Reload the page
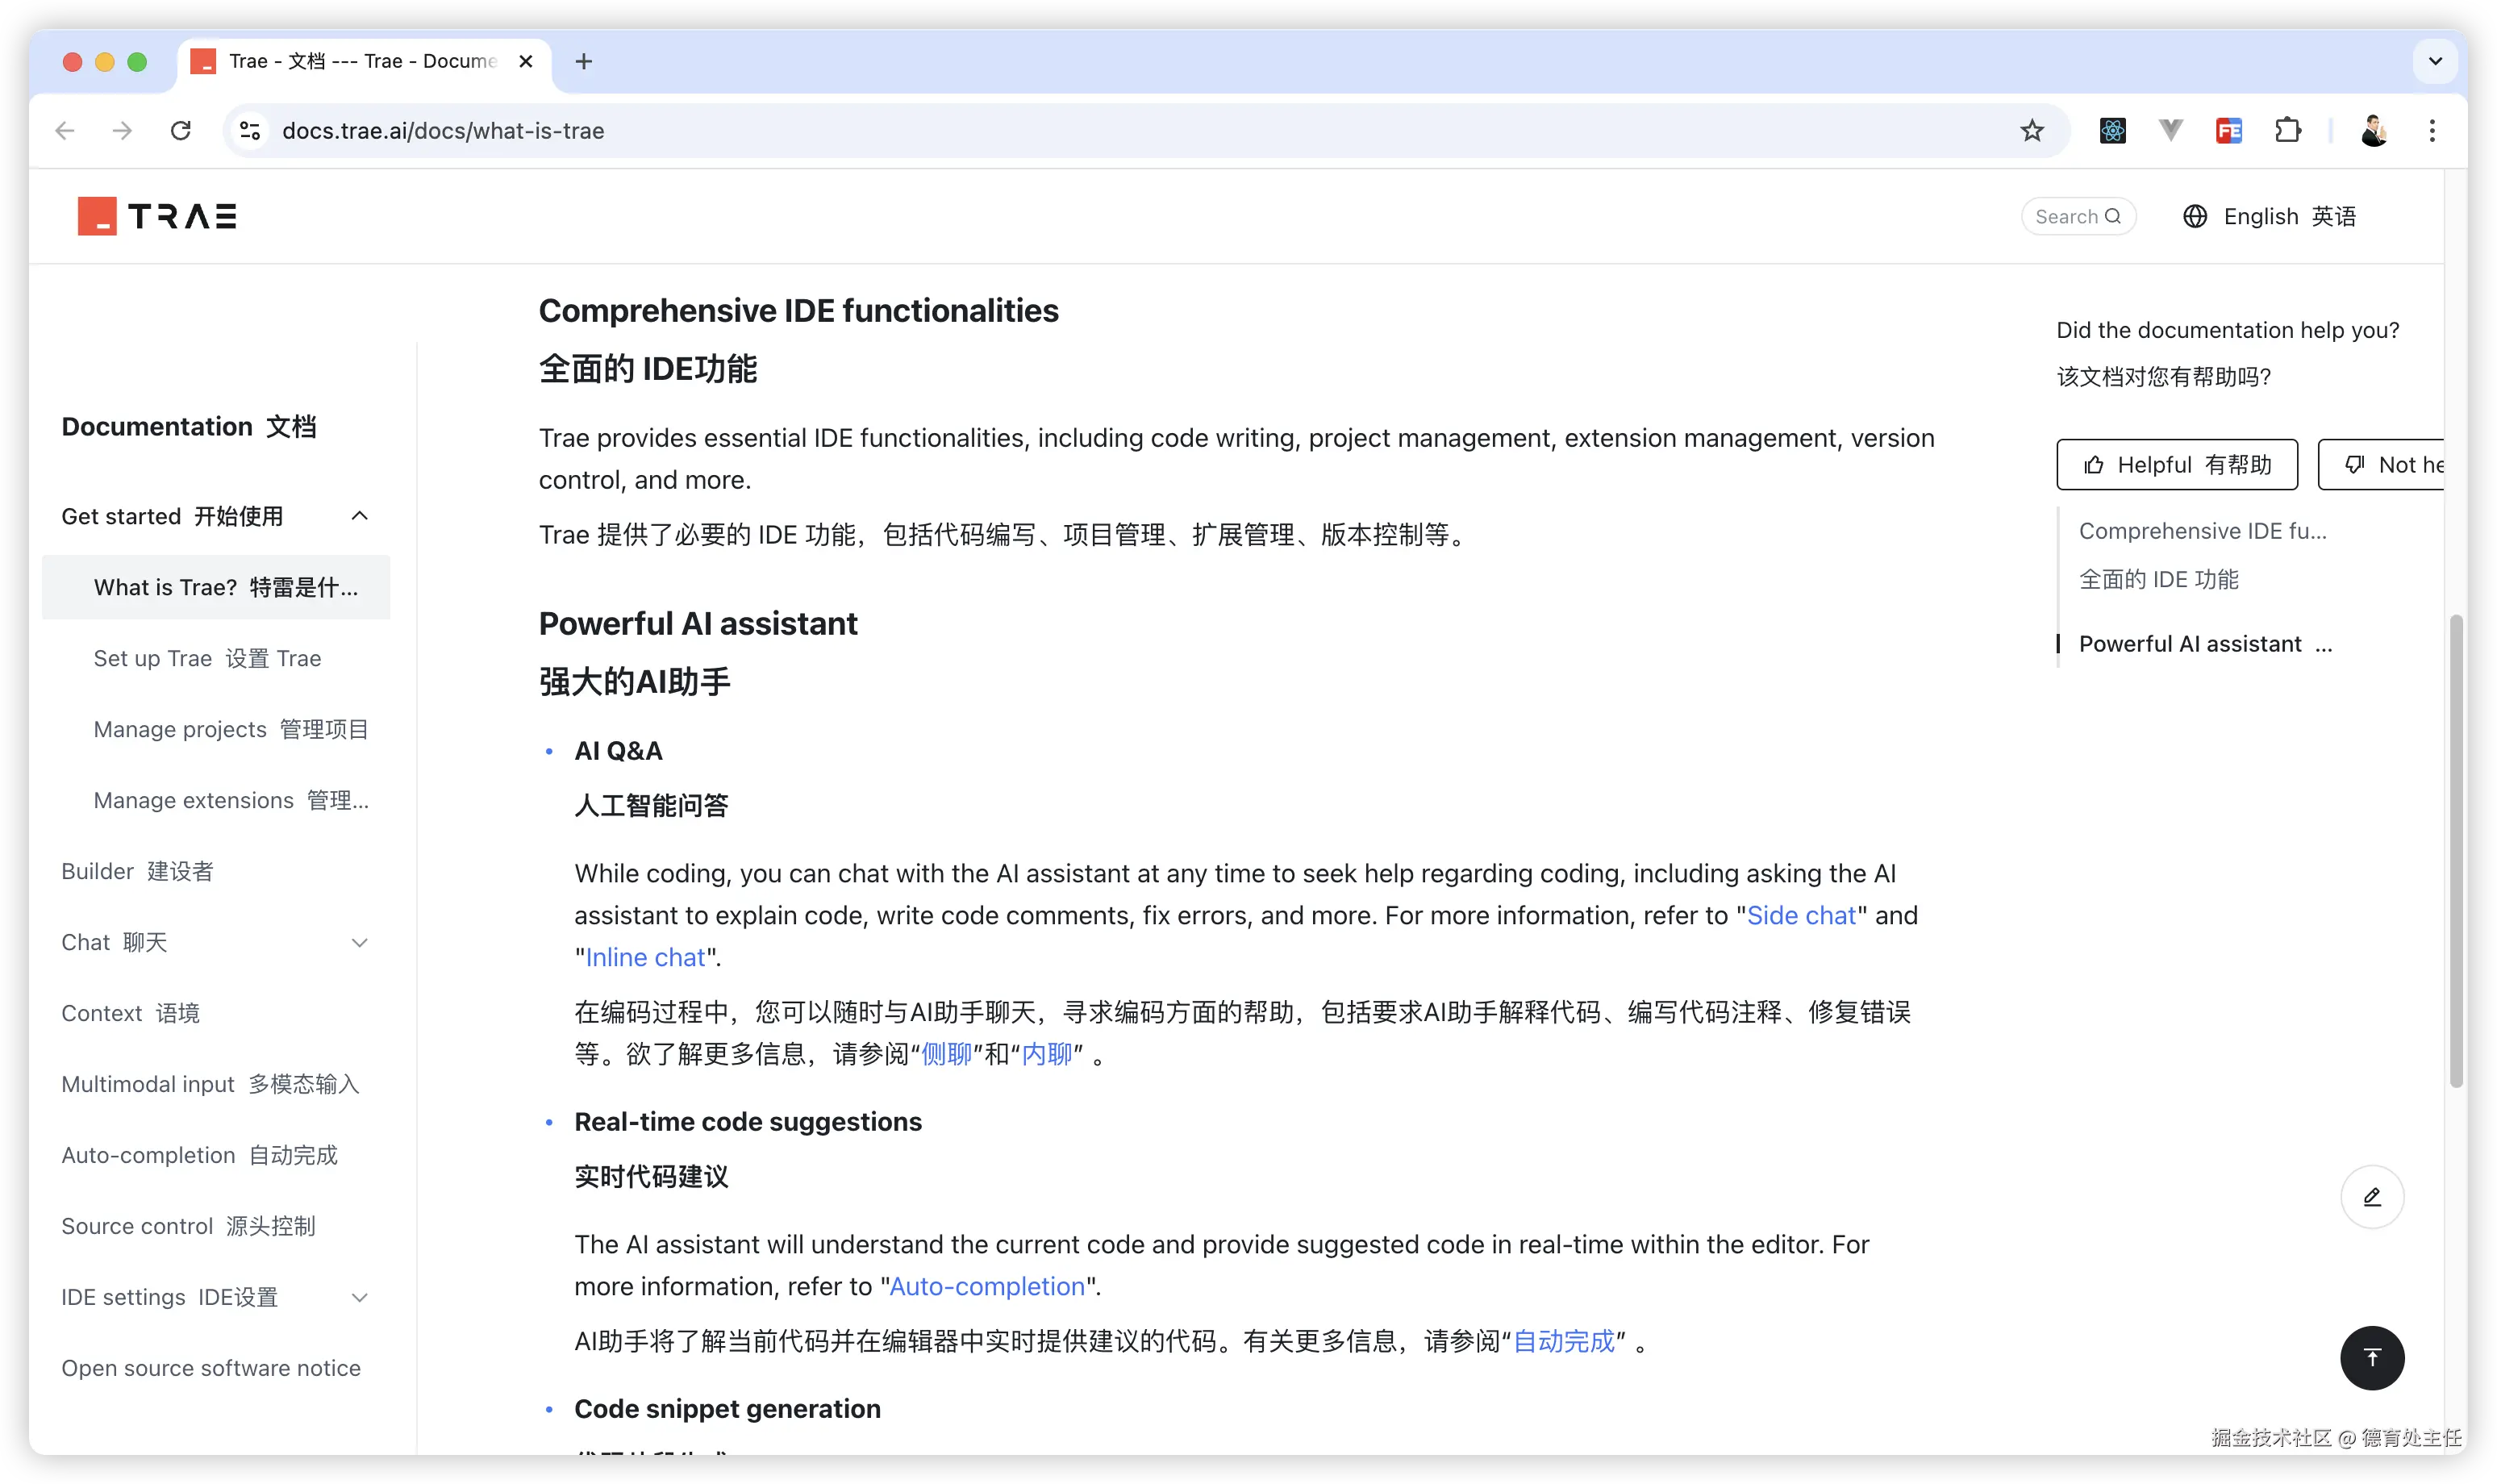2497x1484 pixels. tap(181, 131)
